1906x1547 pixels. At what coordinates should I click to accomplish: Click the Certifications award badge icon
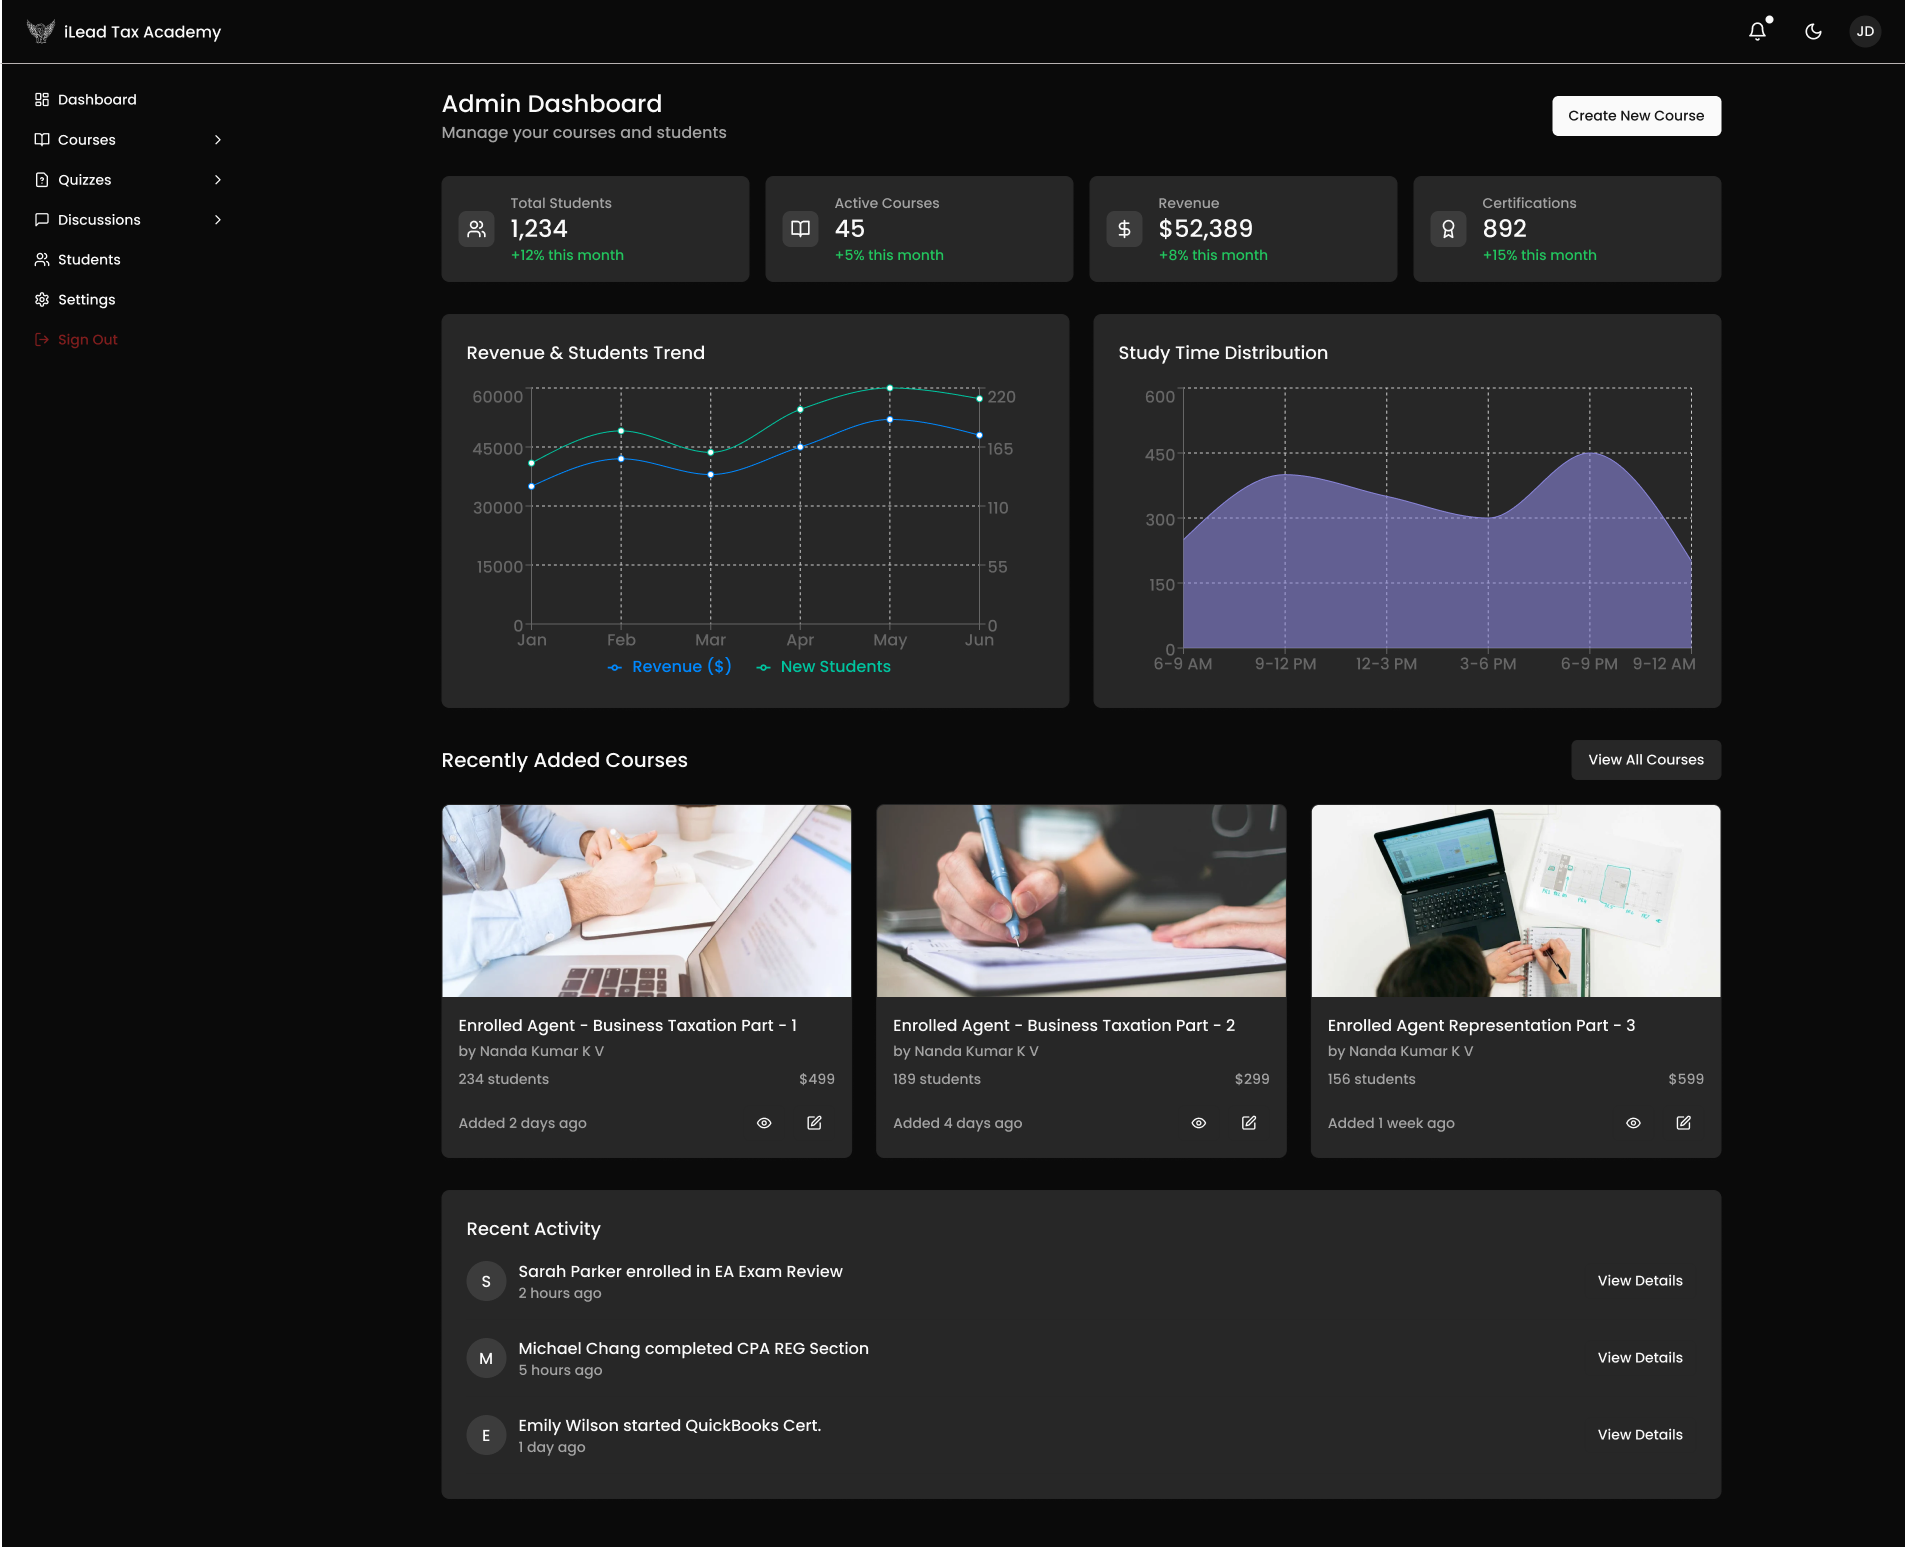[x=1448, y=229]
